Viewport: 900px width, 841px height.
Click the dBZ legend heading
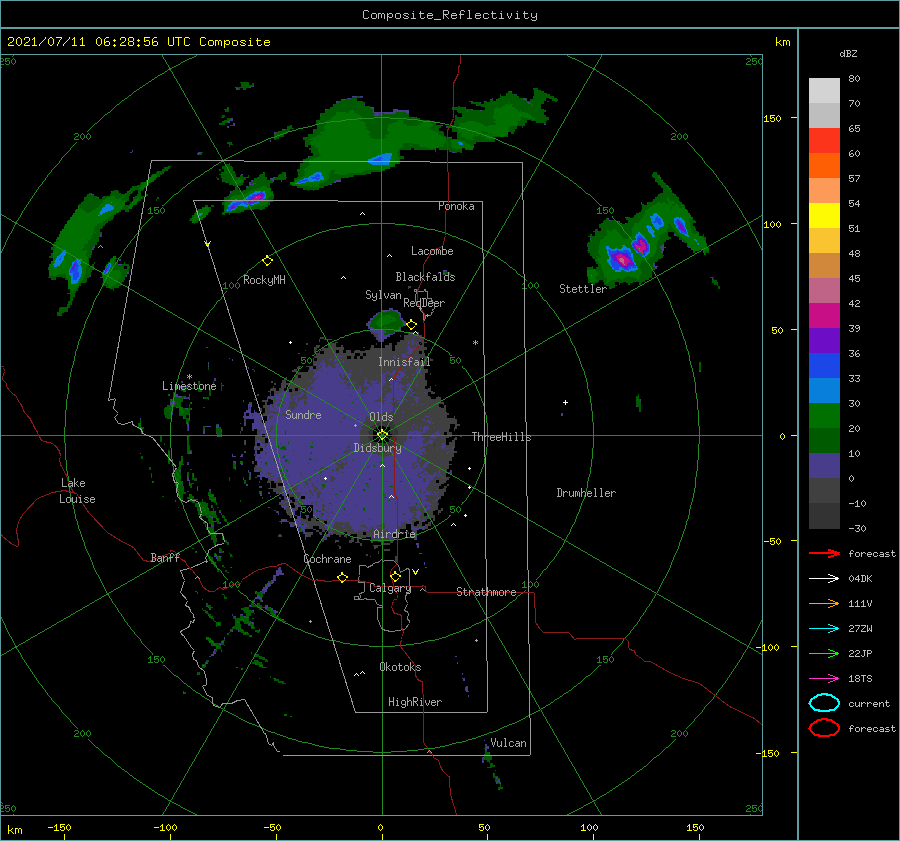(x=848, y=53)
